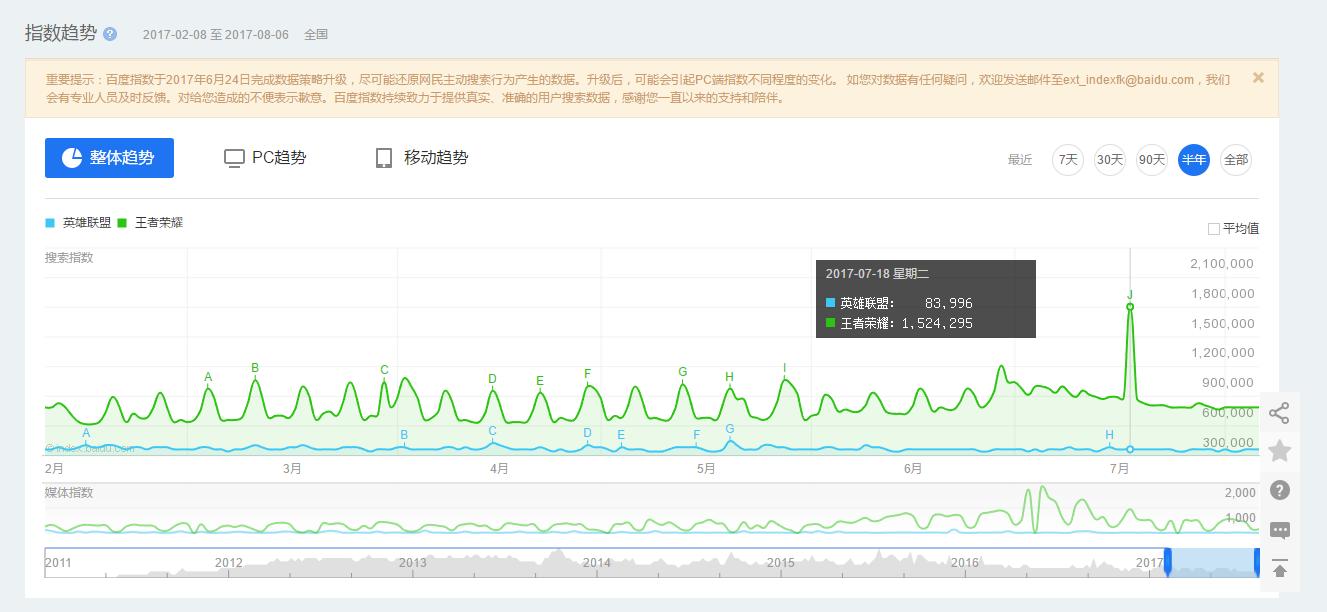Viewport: 1327px width, 612px height.
Task: Toggle the 英雄联盟 legend series
Action: [x=78, y=223]
